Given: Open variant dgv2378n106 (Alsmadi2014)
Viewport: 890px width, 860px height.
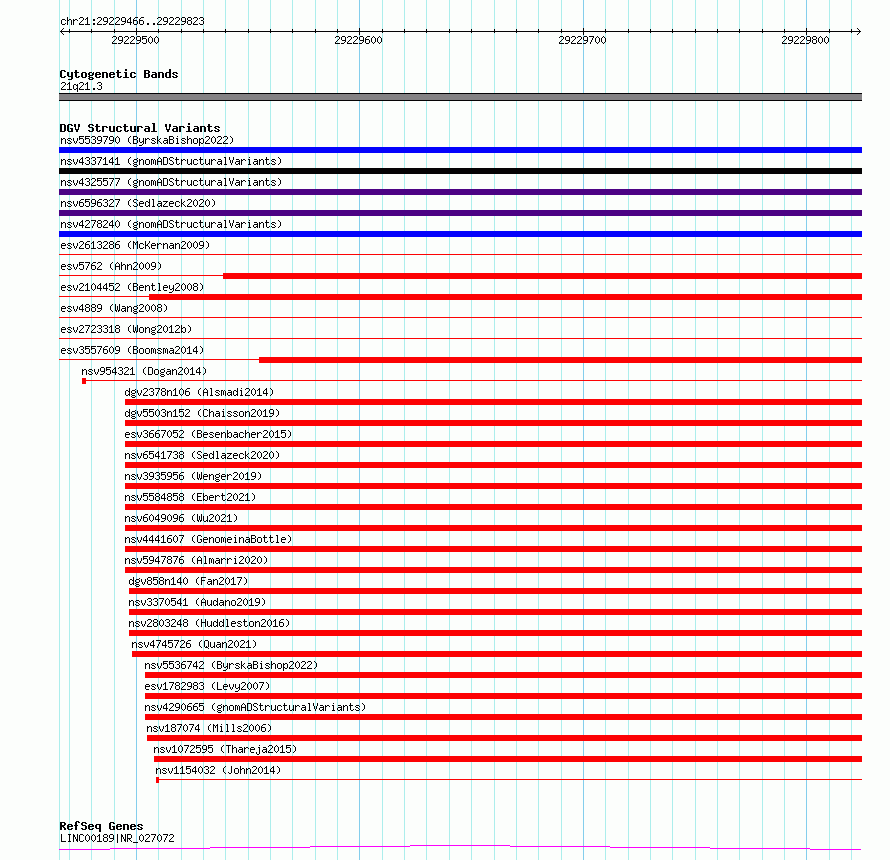Looking at the screenshot, I should [199, 392].
